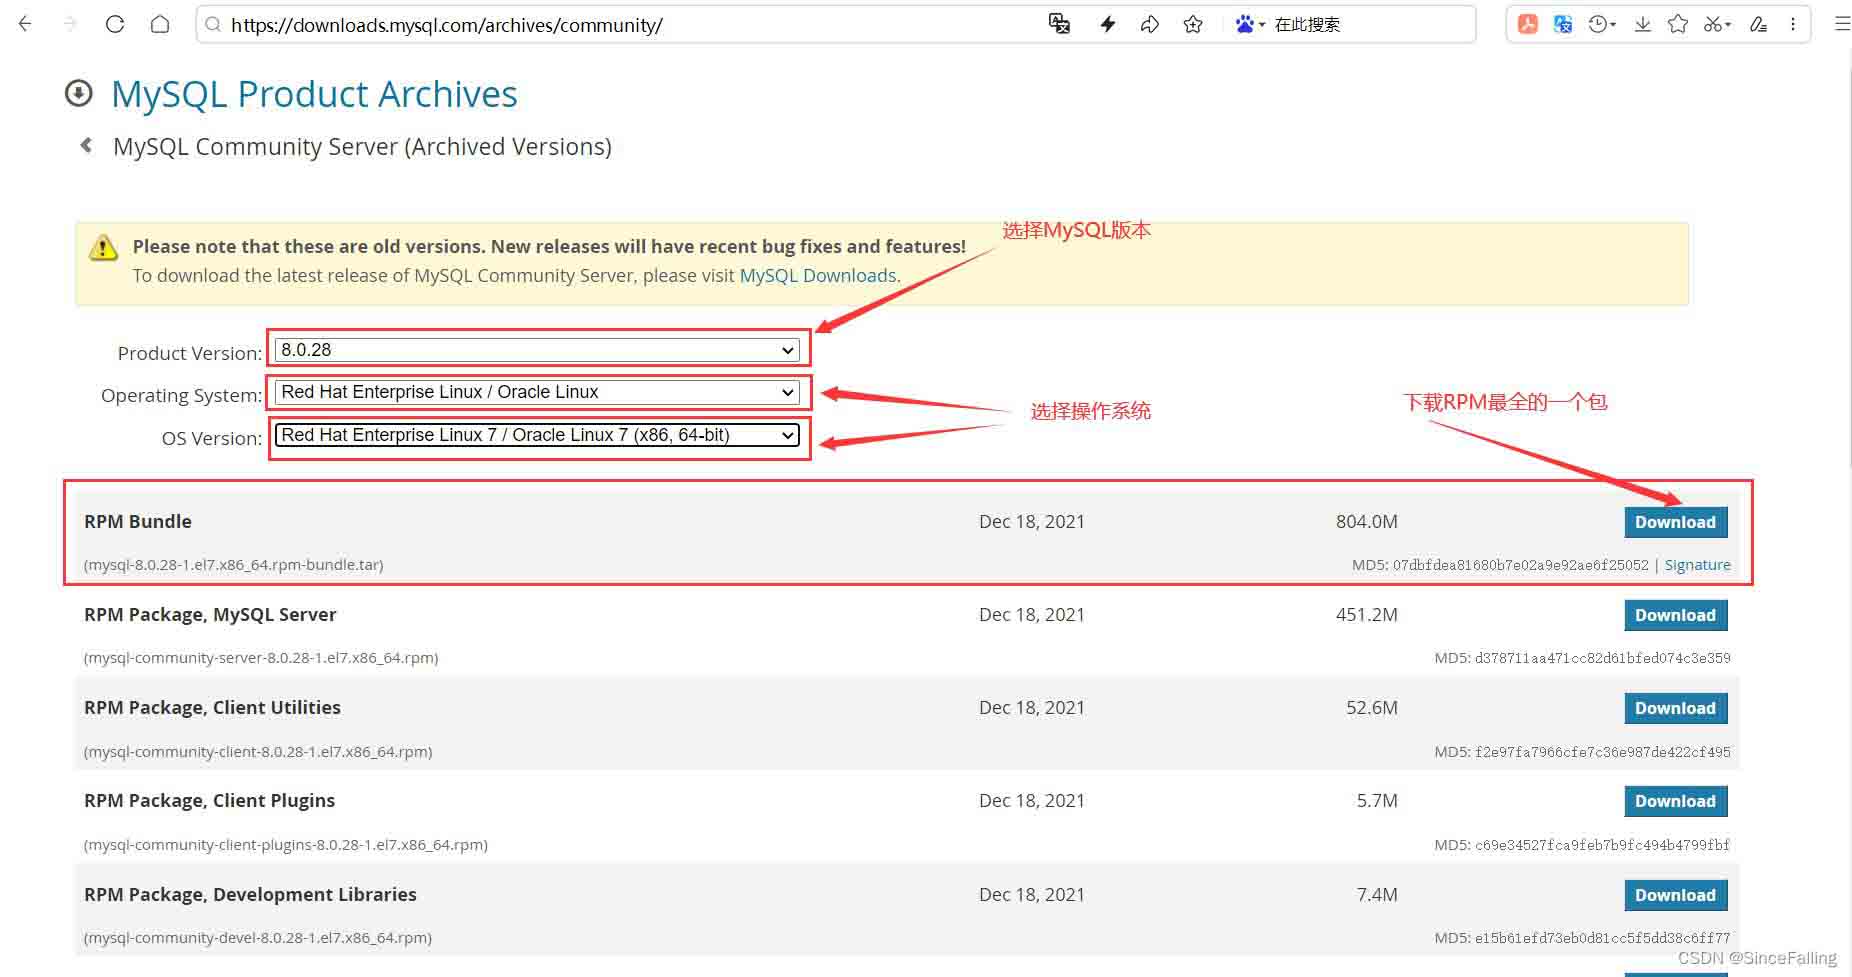Select filename mysql-8.0.28-1.el7.x86_64.rpm-bundle.tar
1852x977 pixels.
[x=234, y=565]
